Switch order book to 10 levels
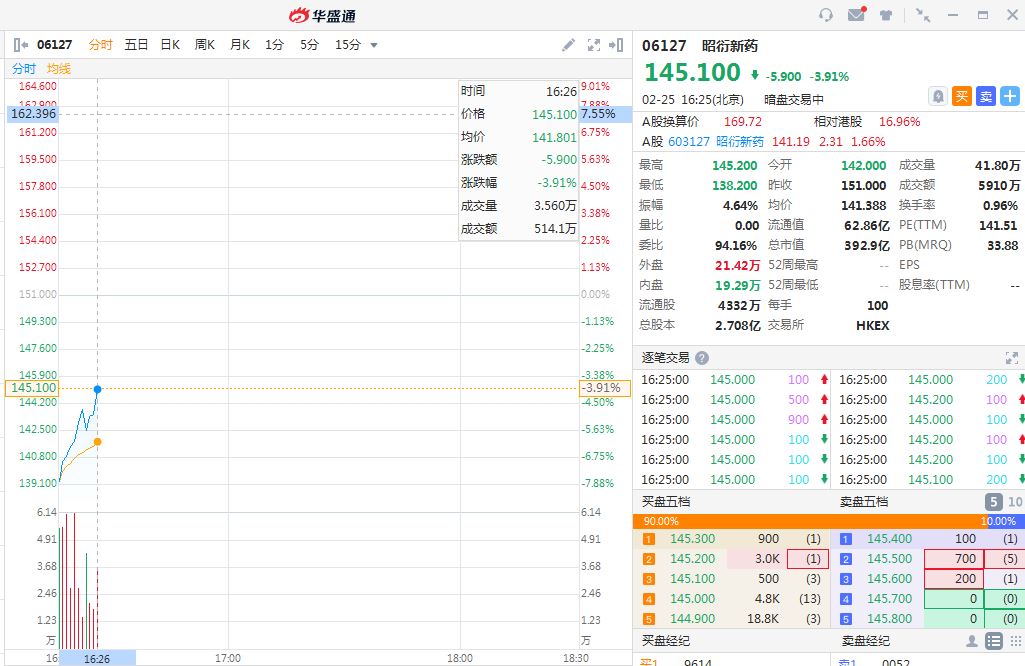 point(1015,502)
